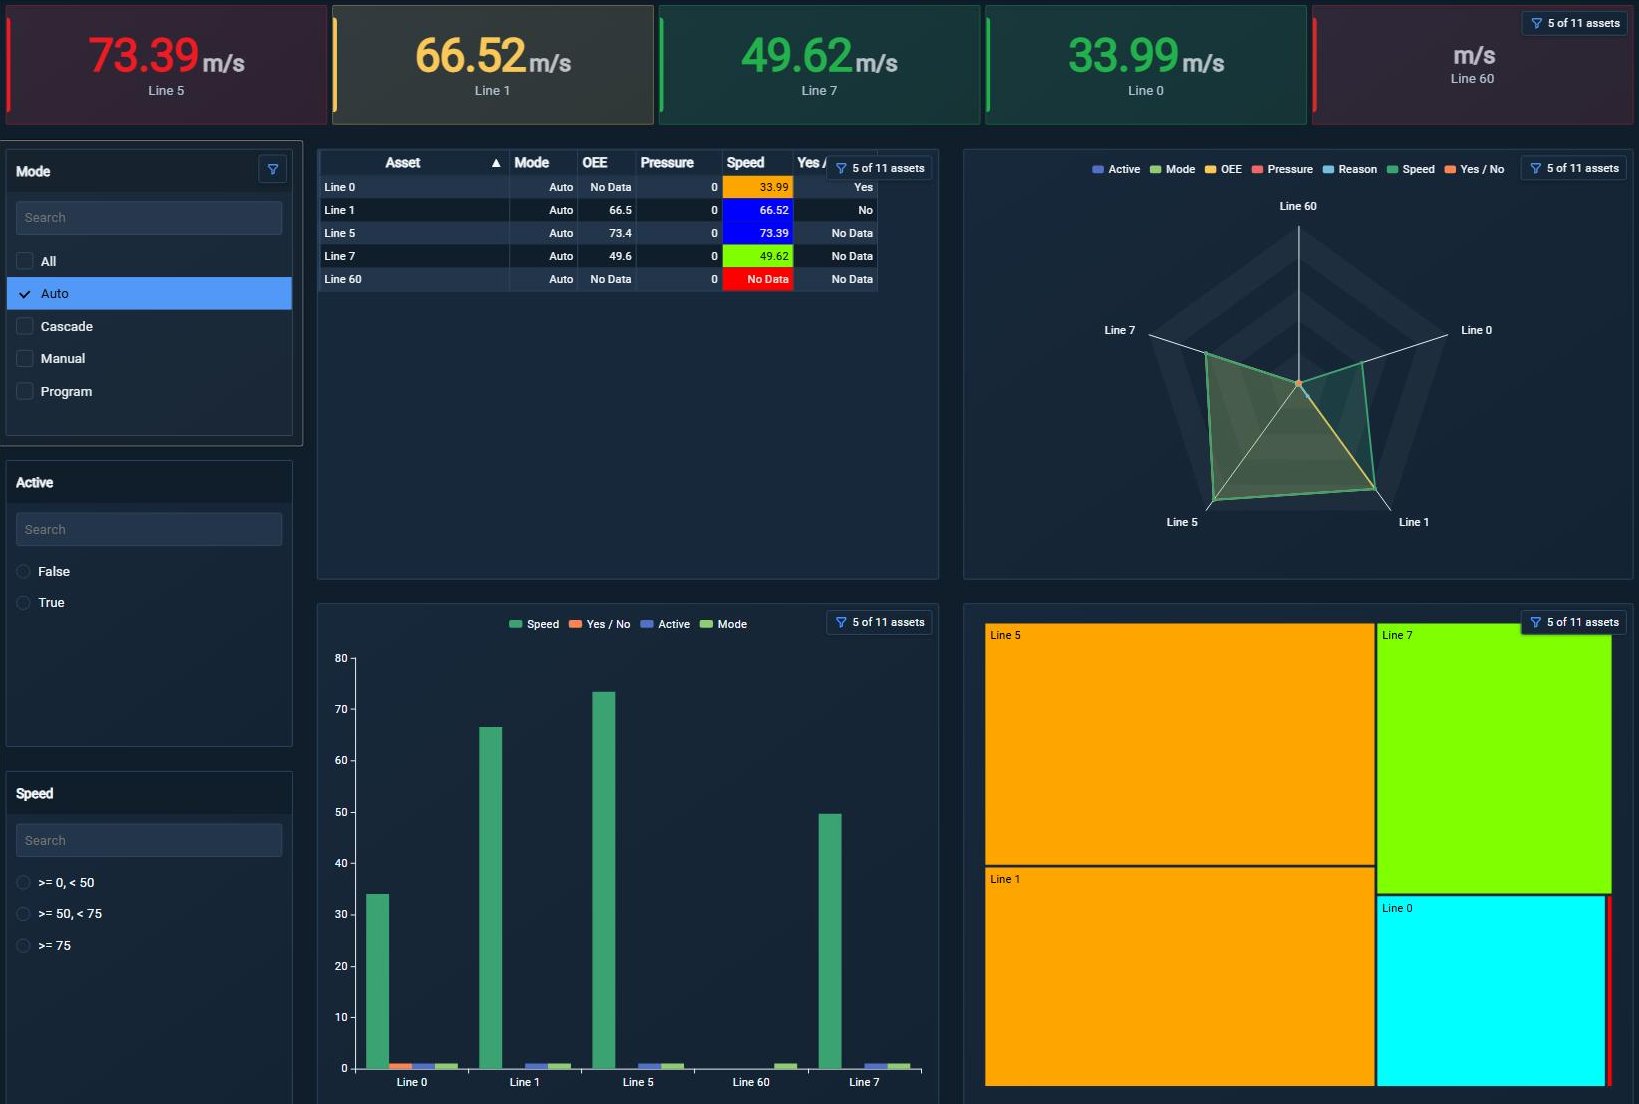Click the blue 73.39 speed cell
Screen dimensions: 1639x1104
[758, 233]
